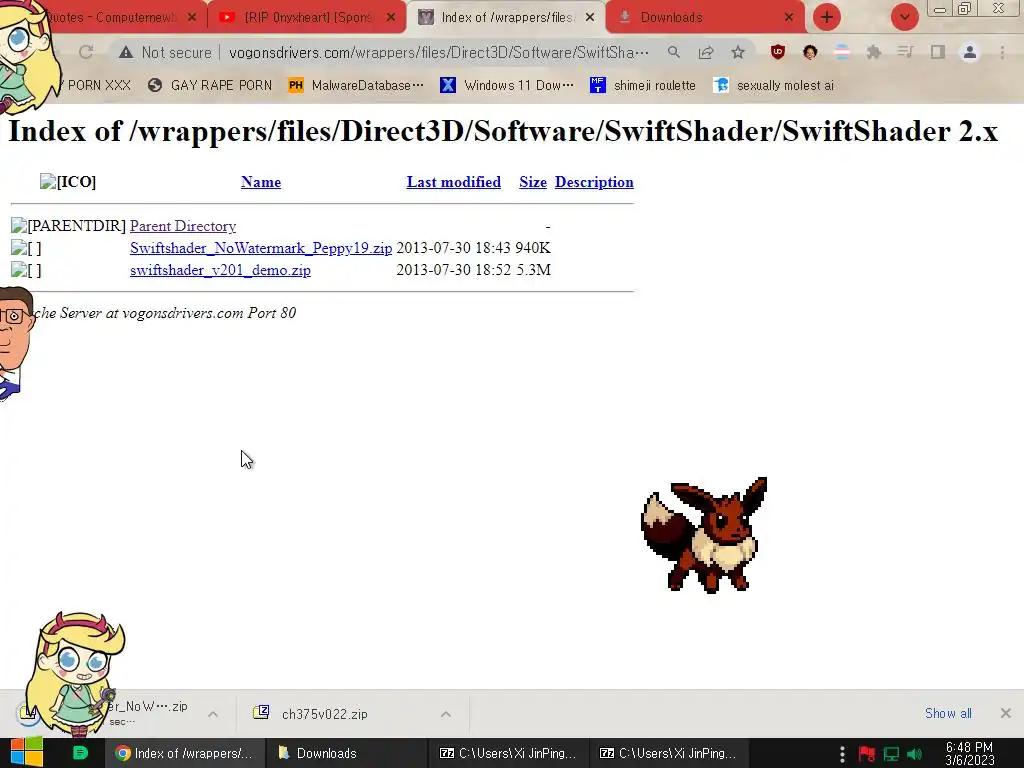Screen dimensions: 1024x768
Task: Switch to Chrome Index of /wrappers taskbar item
Action: coord(185,753)
